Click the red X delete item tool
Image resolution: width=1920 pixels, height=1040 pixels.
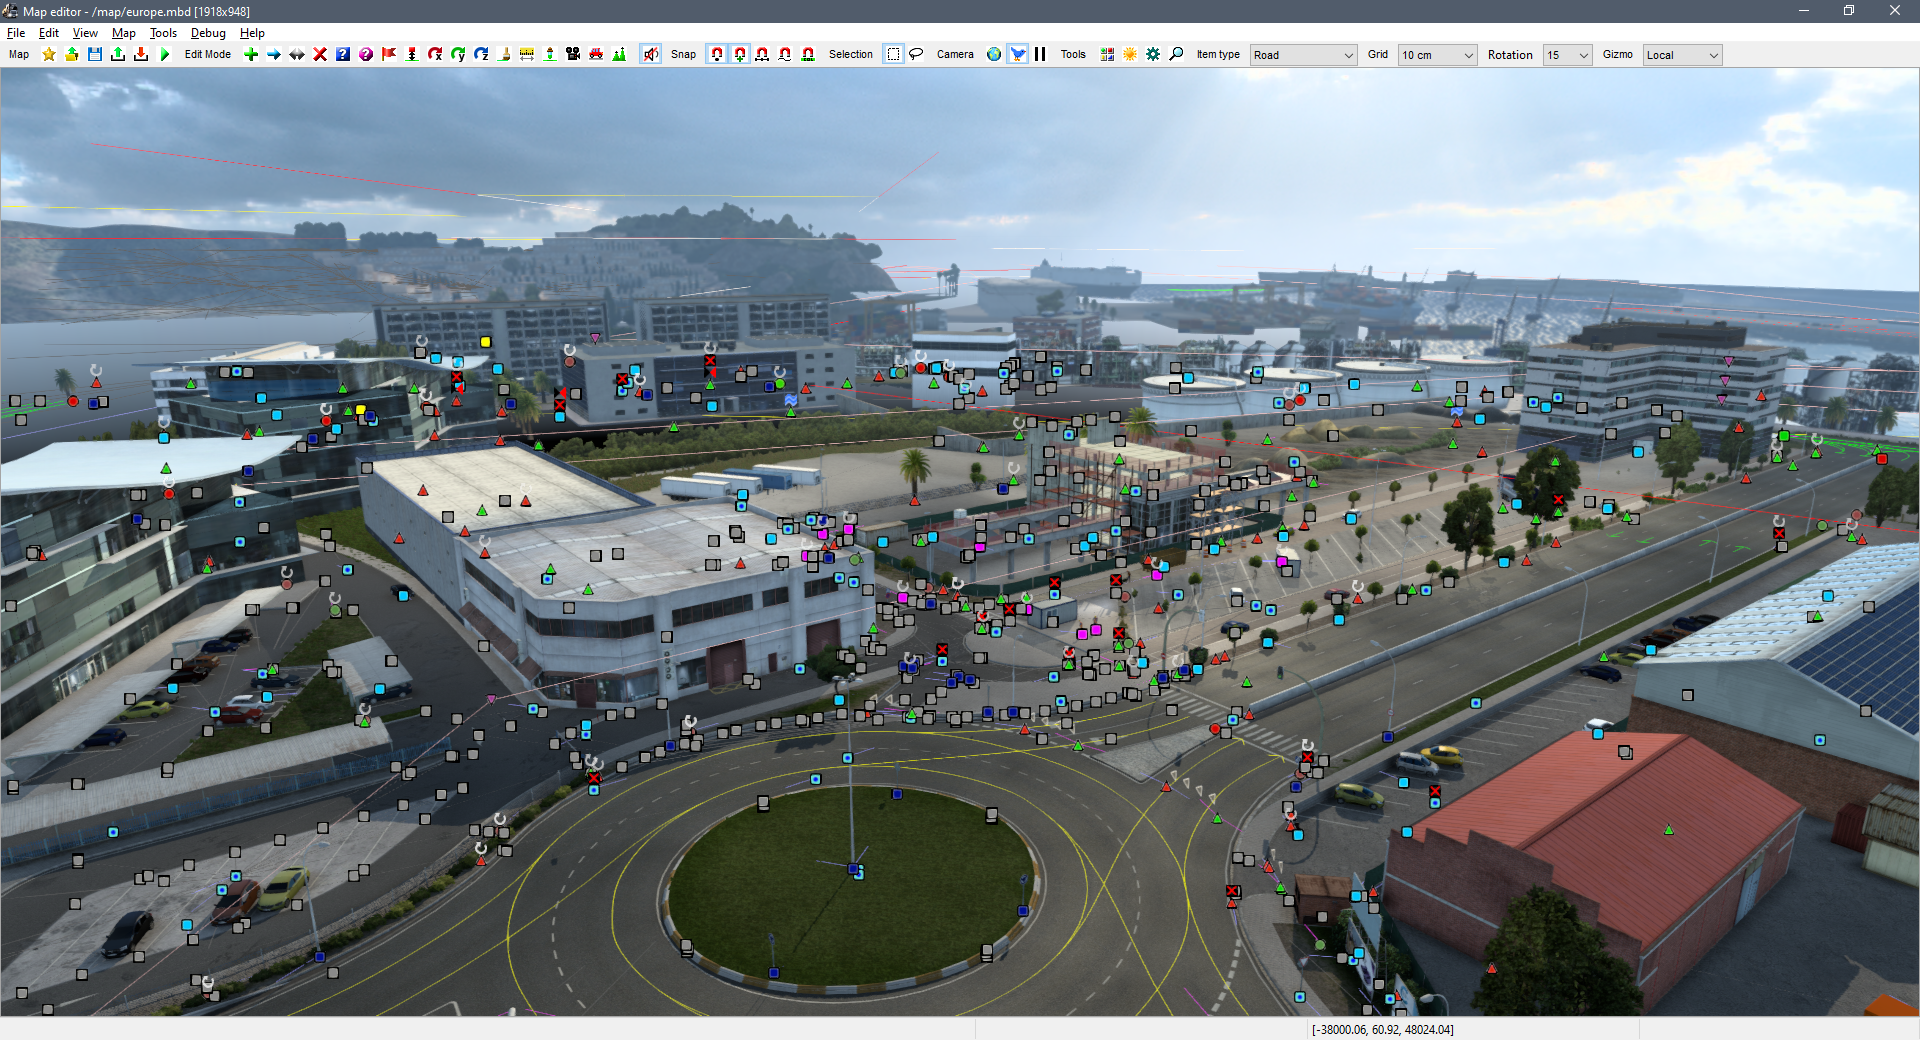(320, 55)
